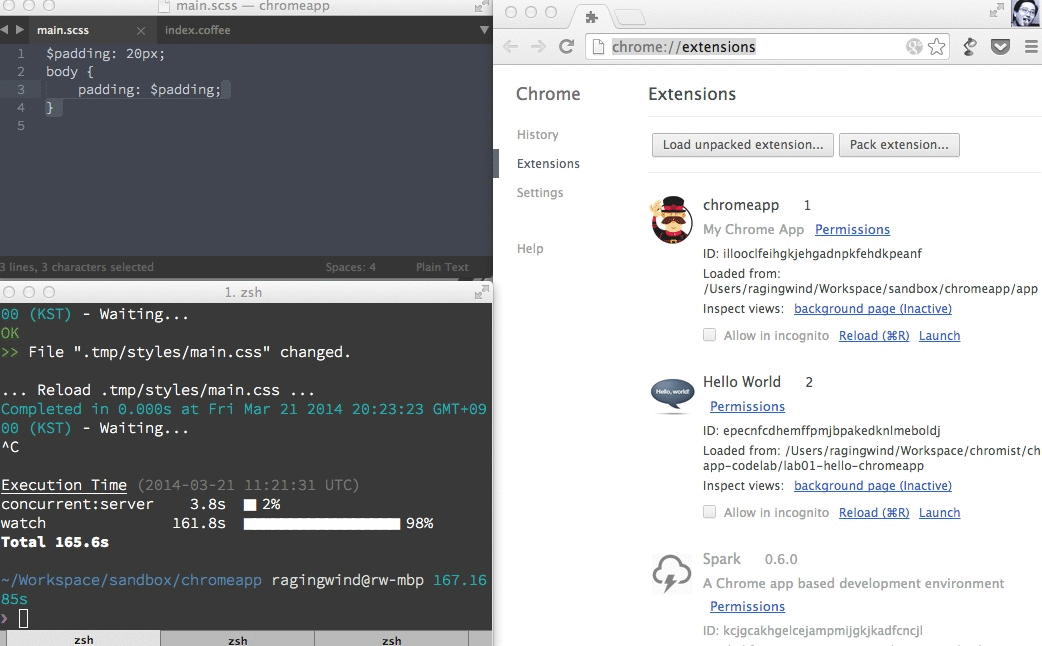
Task: Go back in Chrome browser
Action: pyautogui.click(x=510, y=47)
